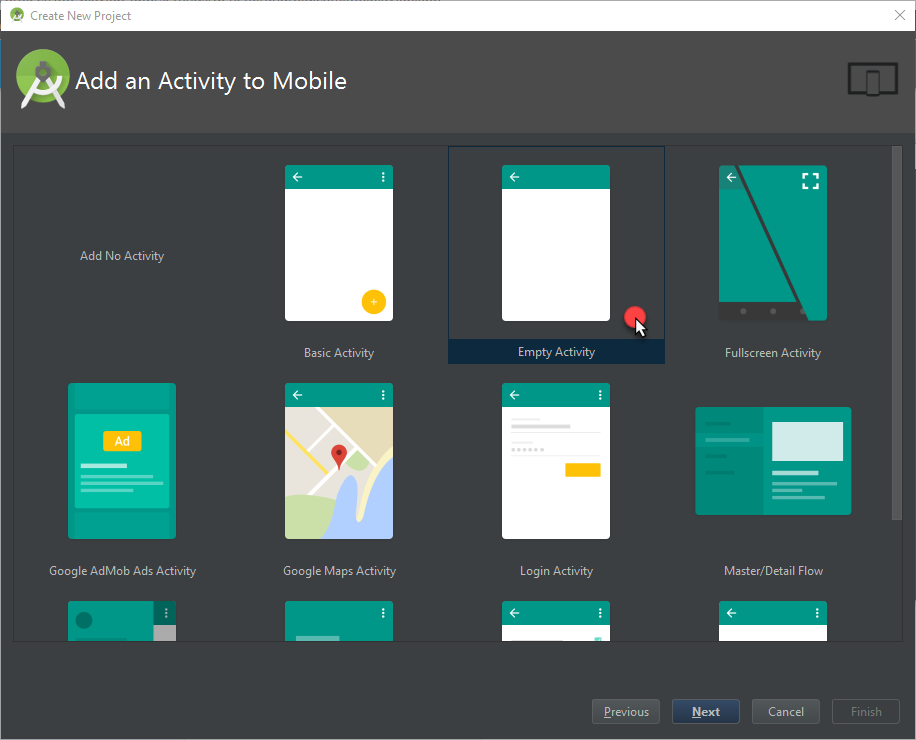Click the Android Studio logo in header
This screenshot has height=740, width=916.
point(43,79)
